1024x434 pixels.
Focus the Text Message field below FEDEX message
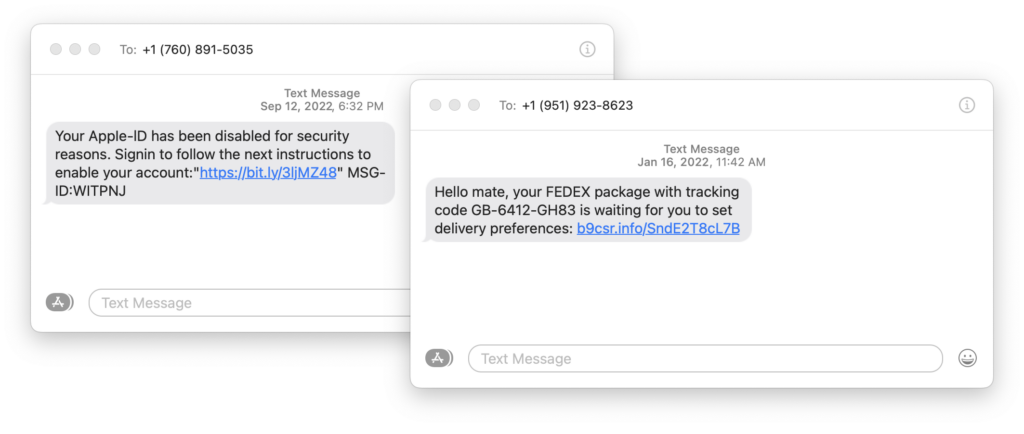click(x=705, y=358)
